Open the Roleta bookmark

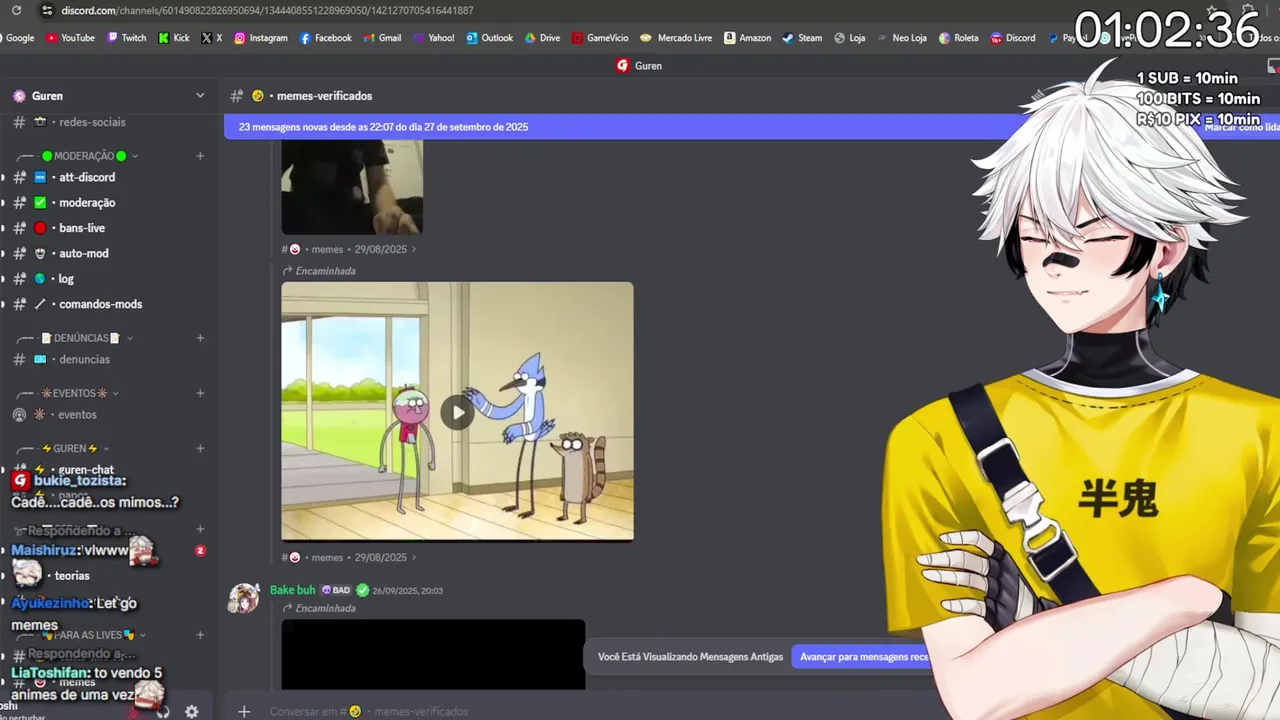pyautogui.click(x=958, y=38)
